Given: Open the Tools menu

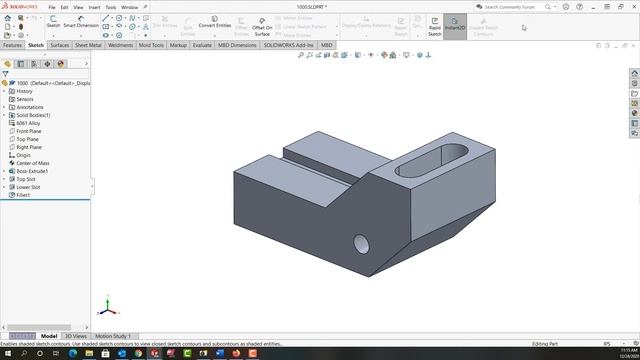Looking at the screenshot, I should (111, 7).
